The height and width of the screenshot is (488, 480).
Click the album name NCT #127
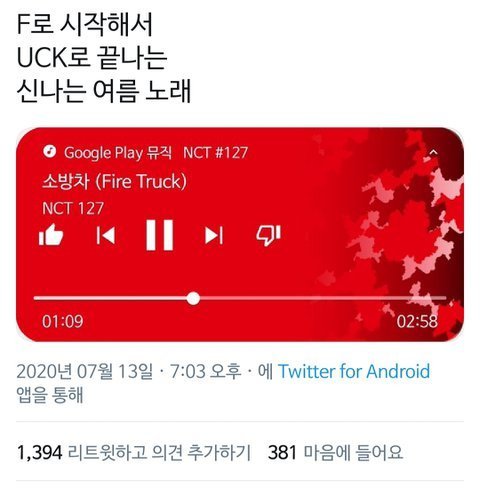[x=215, y=153]
